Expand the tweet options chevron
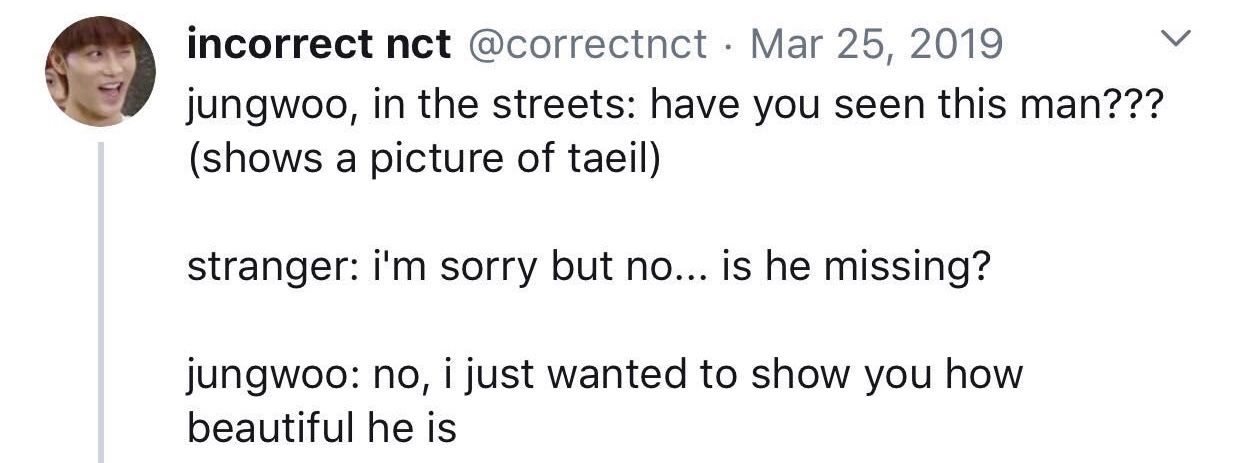Screen dimensions: 1242x463 pyautogui.click(x=1180, y=41)
